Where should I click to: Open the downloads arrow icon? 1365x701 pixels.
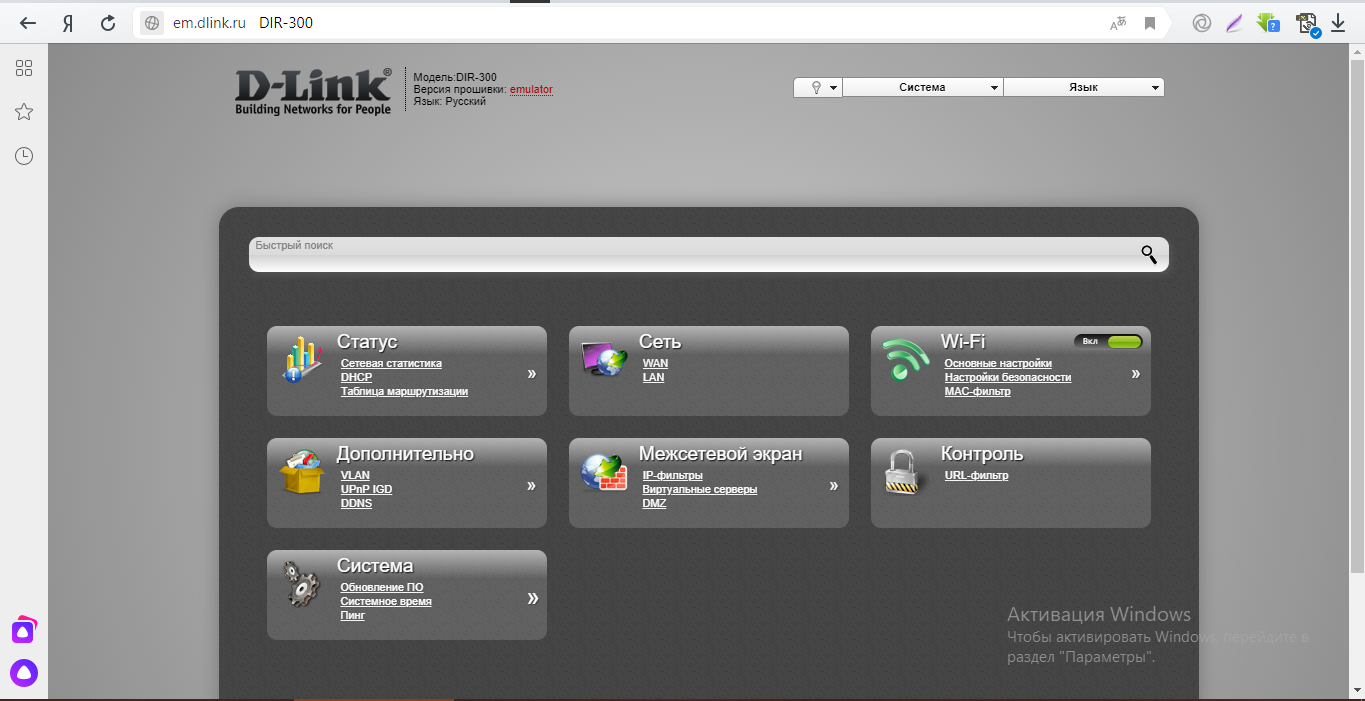click(1338, 23)
